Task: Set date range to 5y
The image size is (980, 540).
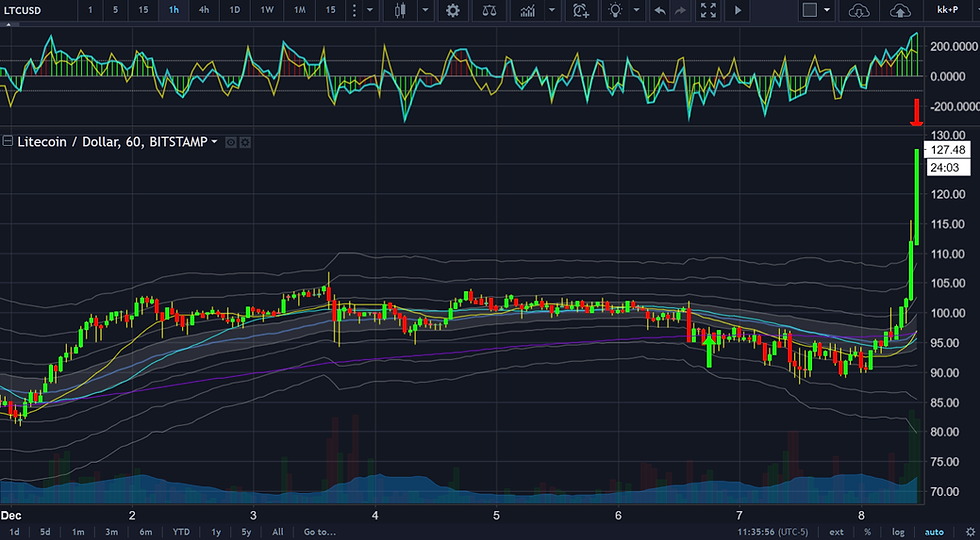Action: tap(247, 532)
